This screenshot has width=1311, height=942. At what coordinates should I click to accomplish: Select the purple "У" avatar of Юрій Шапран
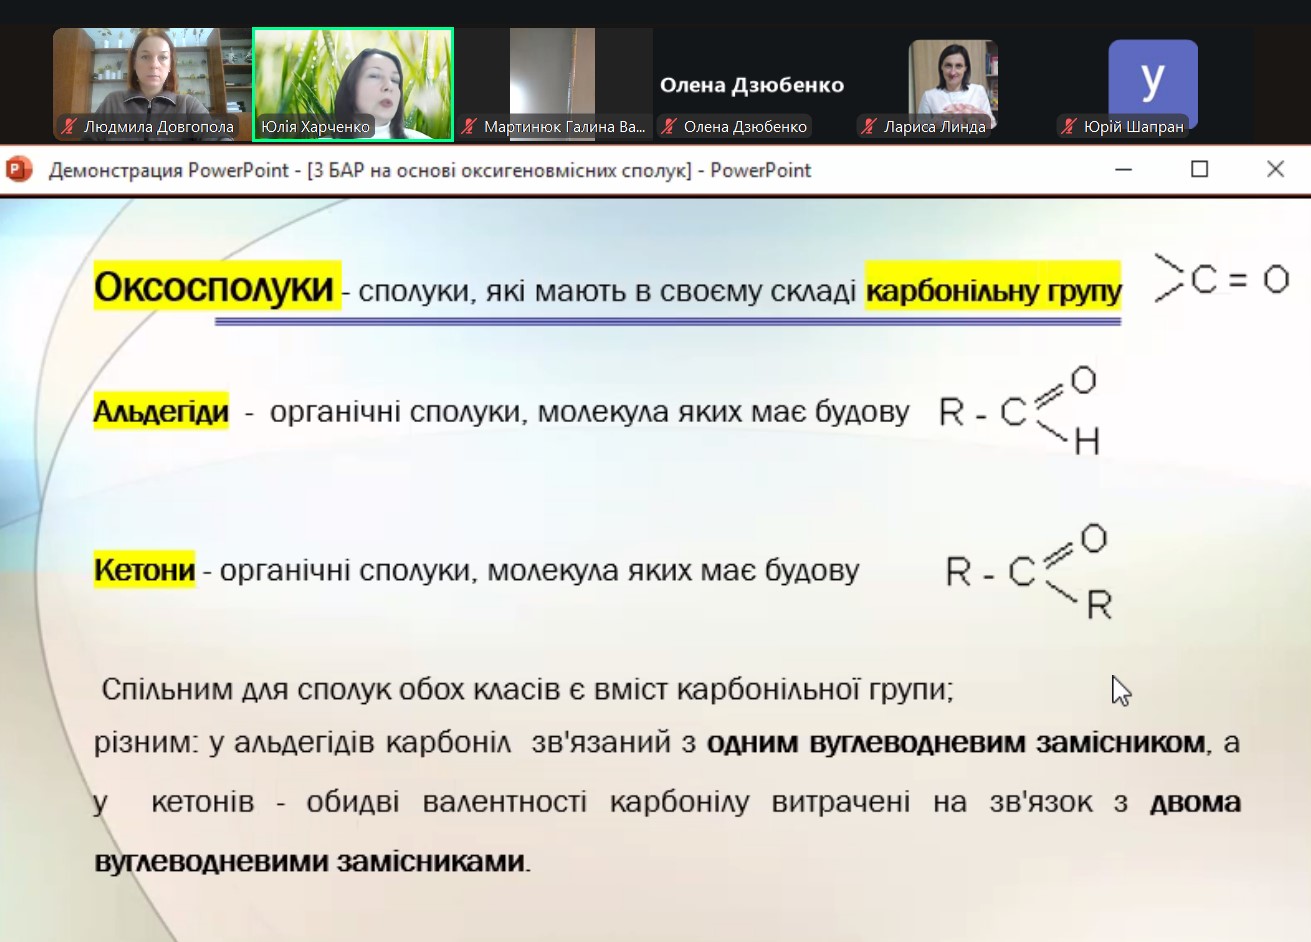coord(1152,80)
